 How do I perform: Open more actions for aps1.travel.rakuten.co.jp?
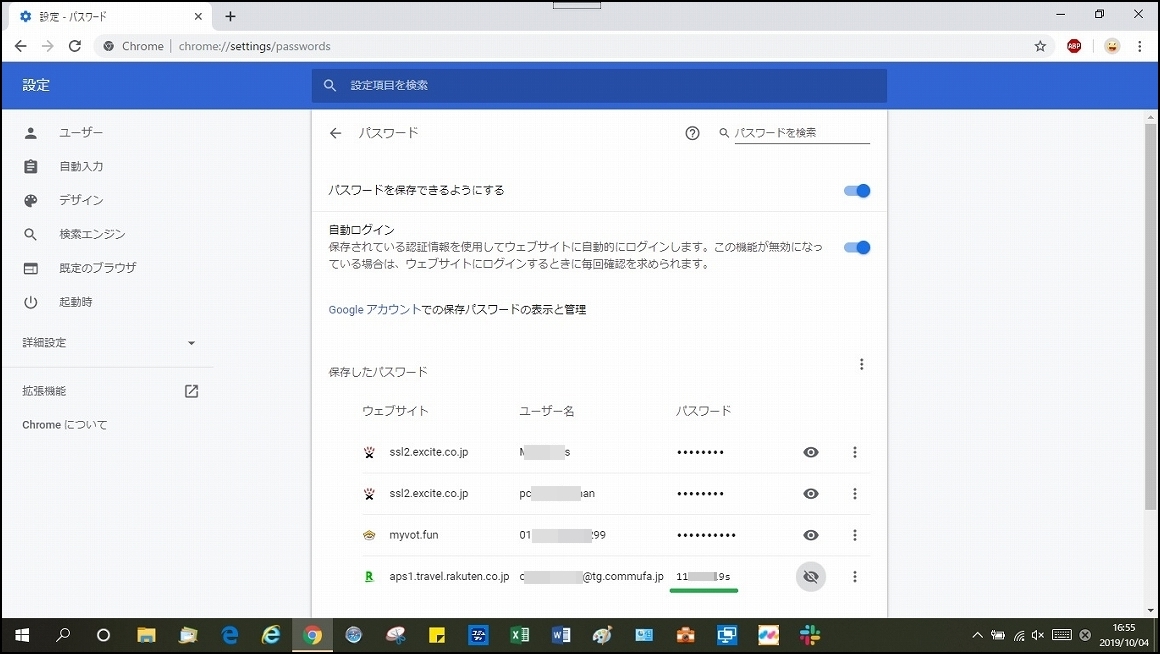pos(854,576)
